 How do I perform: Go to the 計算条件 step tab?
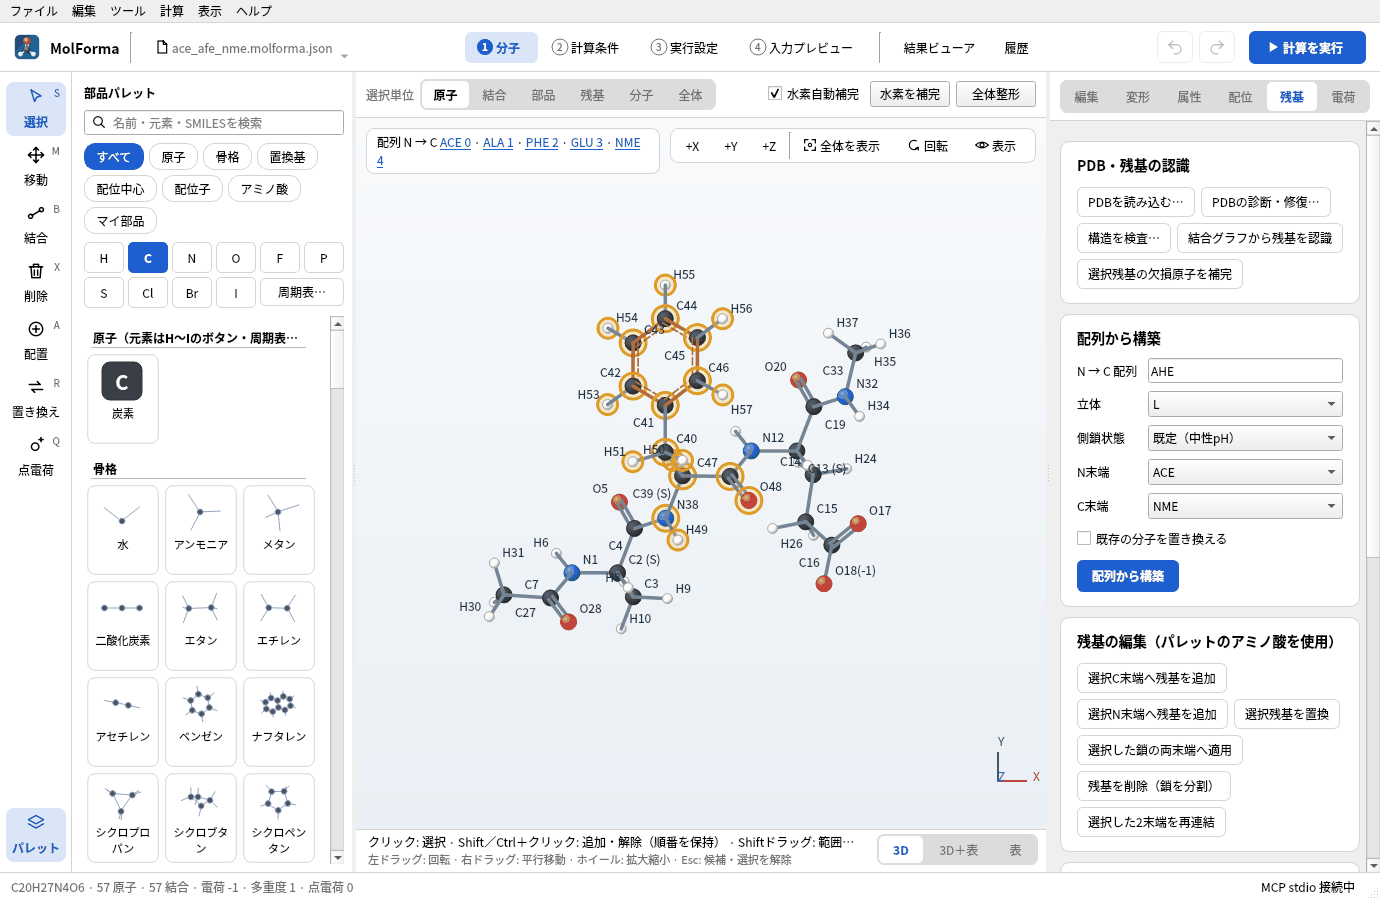click(586, 47)
